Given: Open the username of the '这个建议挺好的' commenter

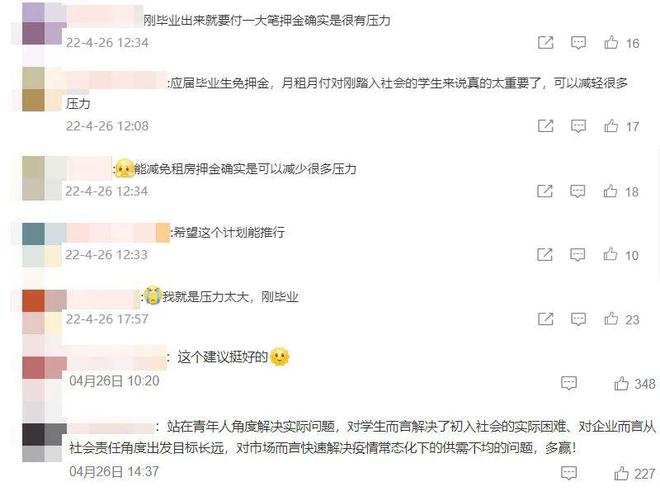Looking at the screenshot, I should point(117,358).
